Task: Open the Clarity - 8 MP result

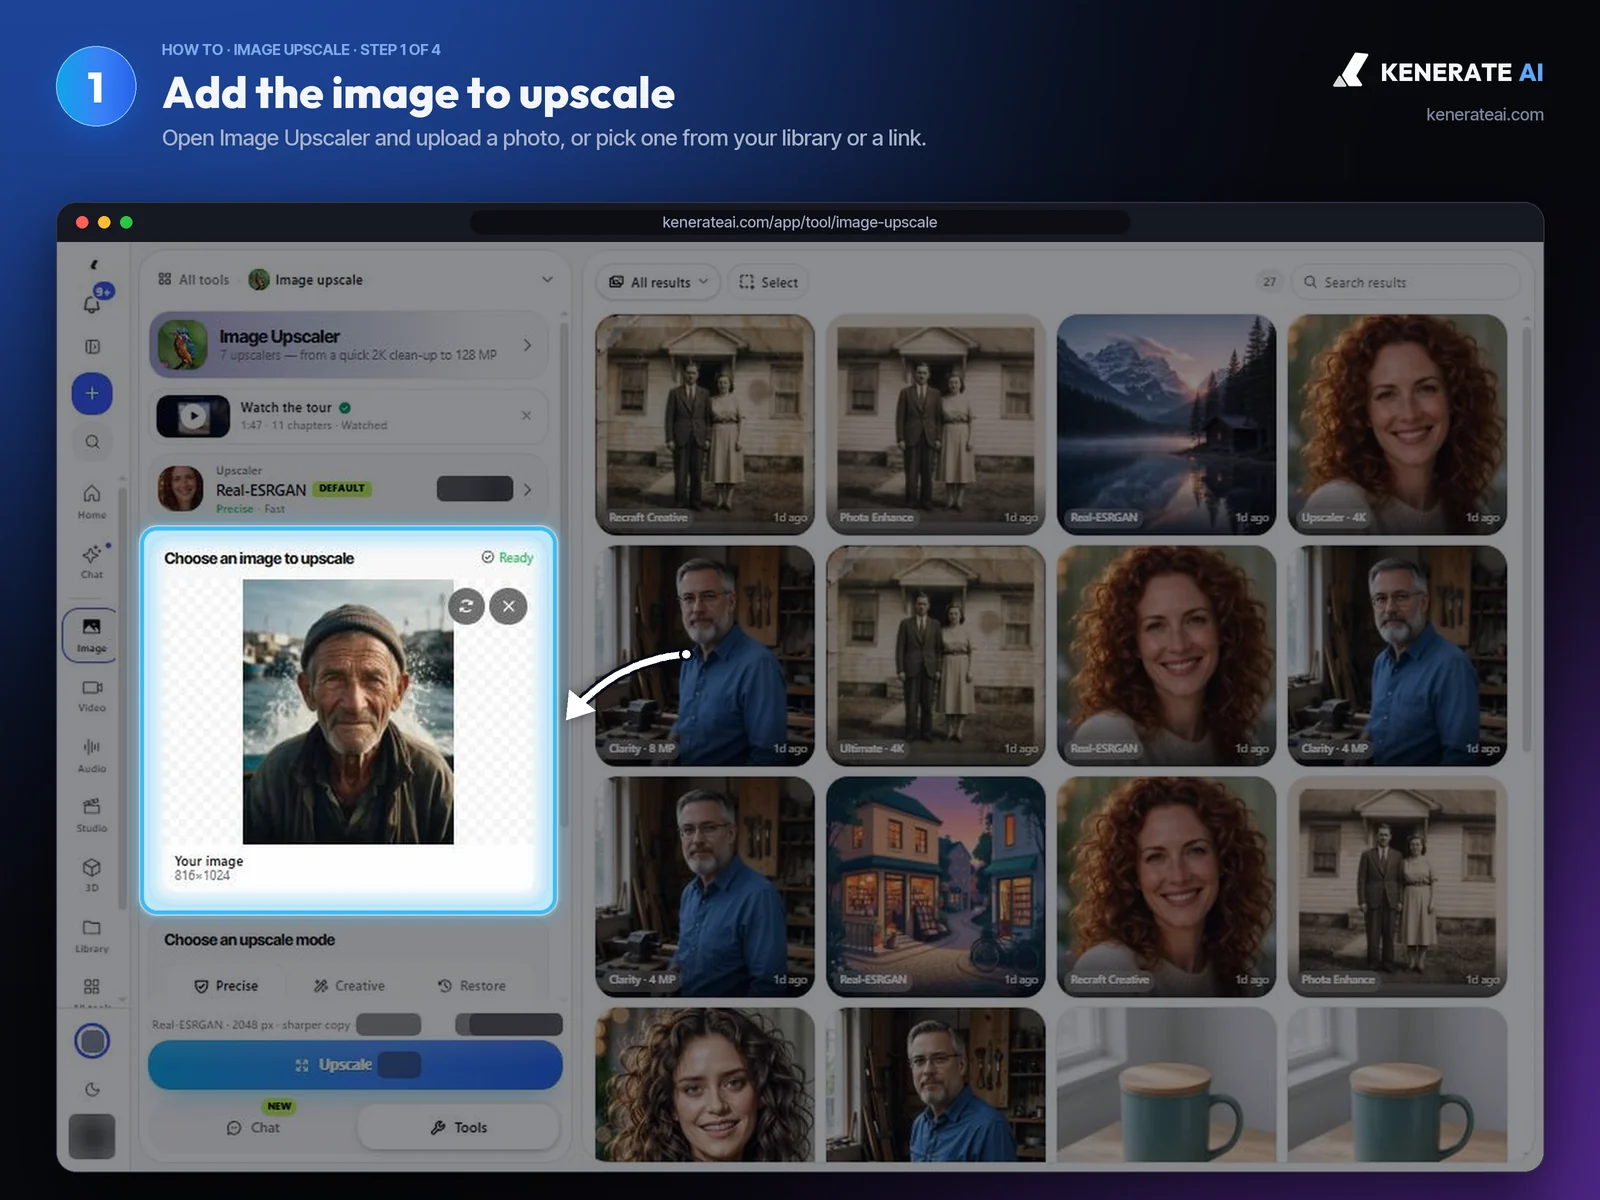Action: [705, 656]
